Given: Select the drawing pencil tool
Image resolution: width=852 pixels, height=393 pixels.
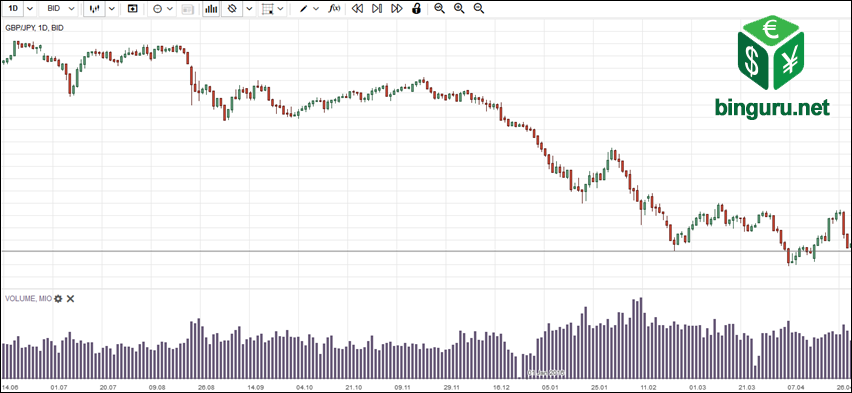Looking at the screenshot, I should 304,9.
